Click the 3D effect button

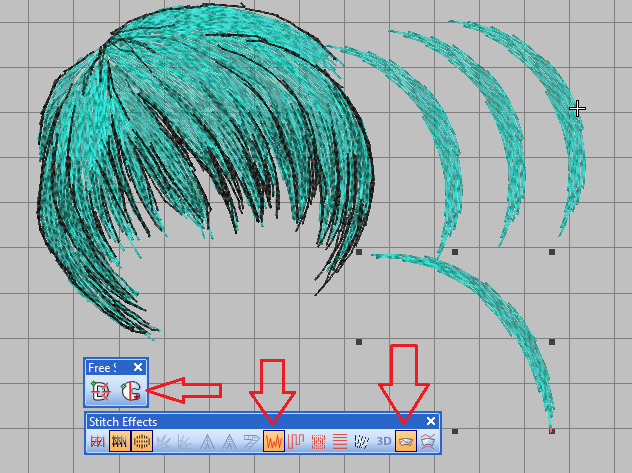384,442
